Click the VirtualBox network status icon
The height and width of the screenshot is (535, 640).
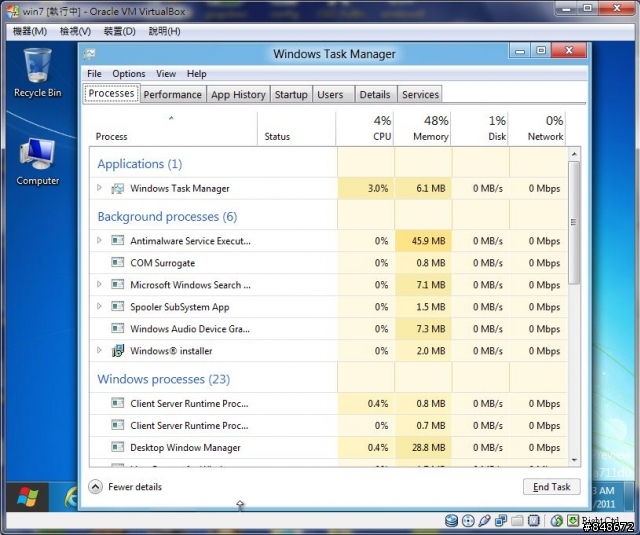501,520
